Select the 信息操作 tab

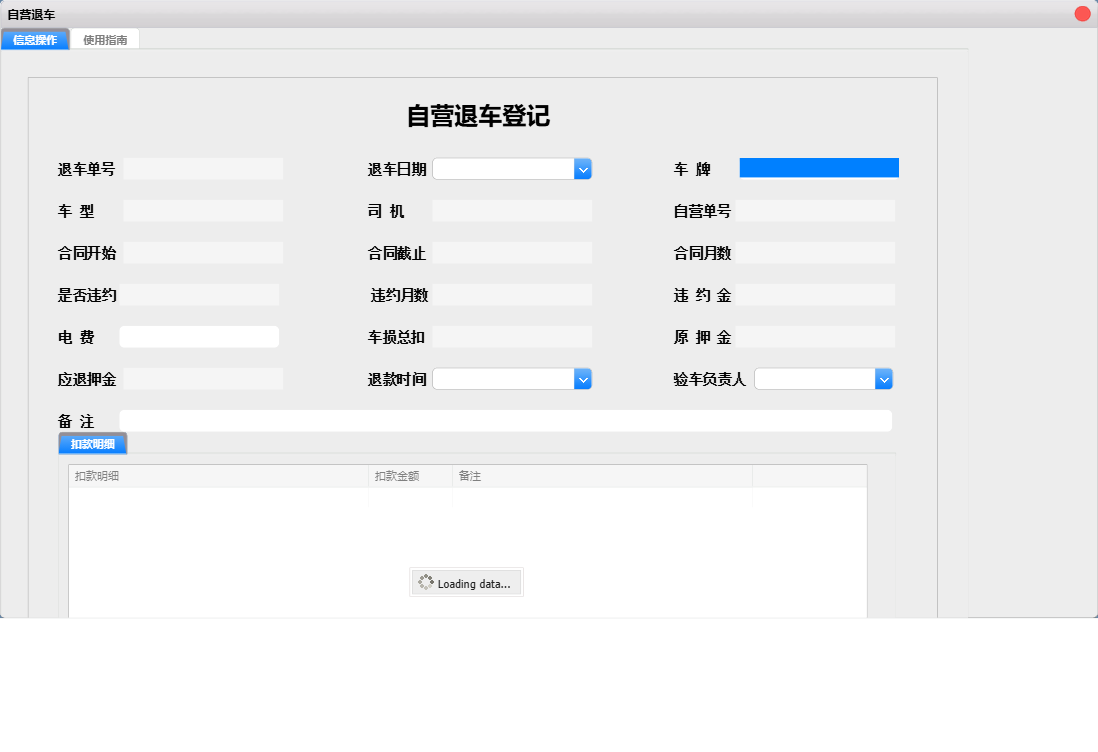(x=35, y=39)
